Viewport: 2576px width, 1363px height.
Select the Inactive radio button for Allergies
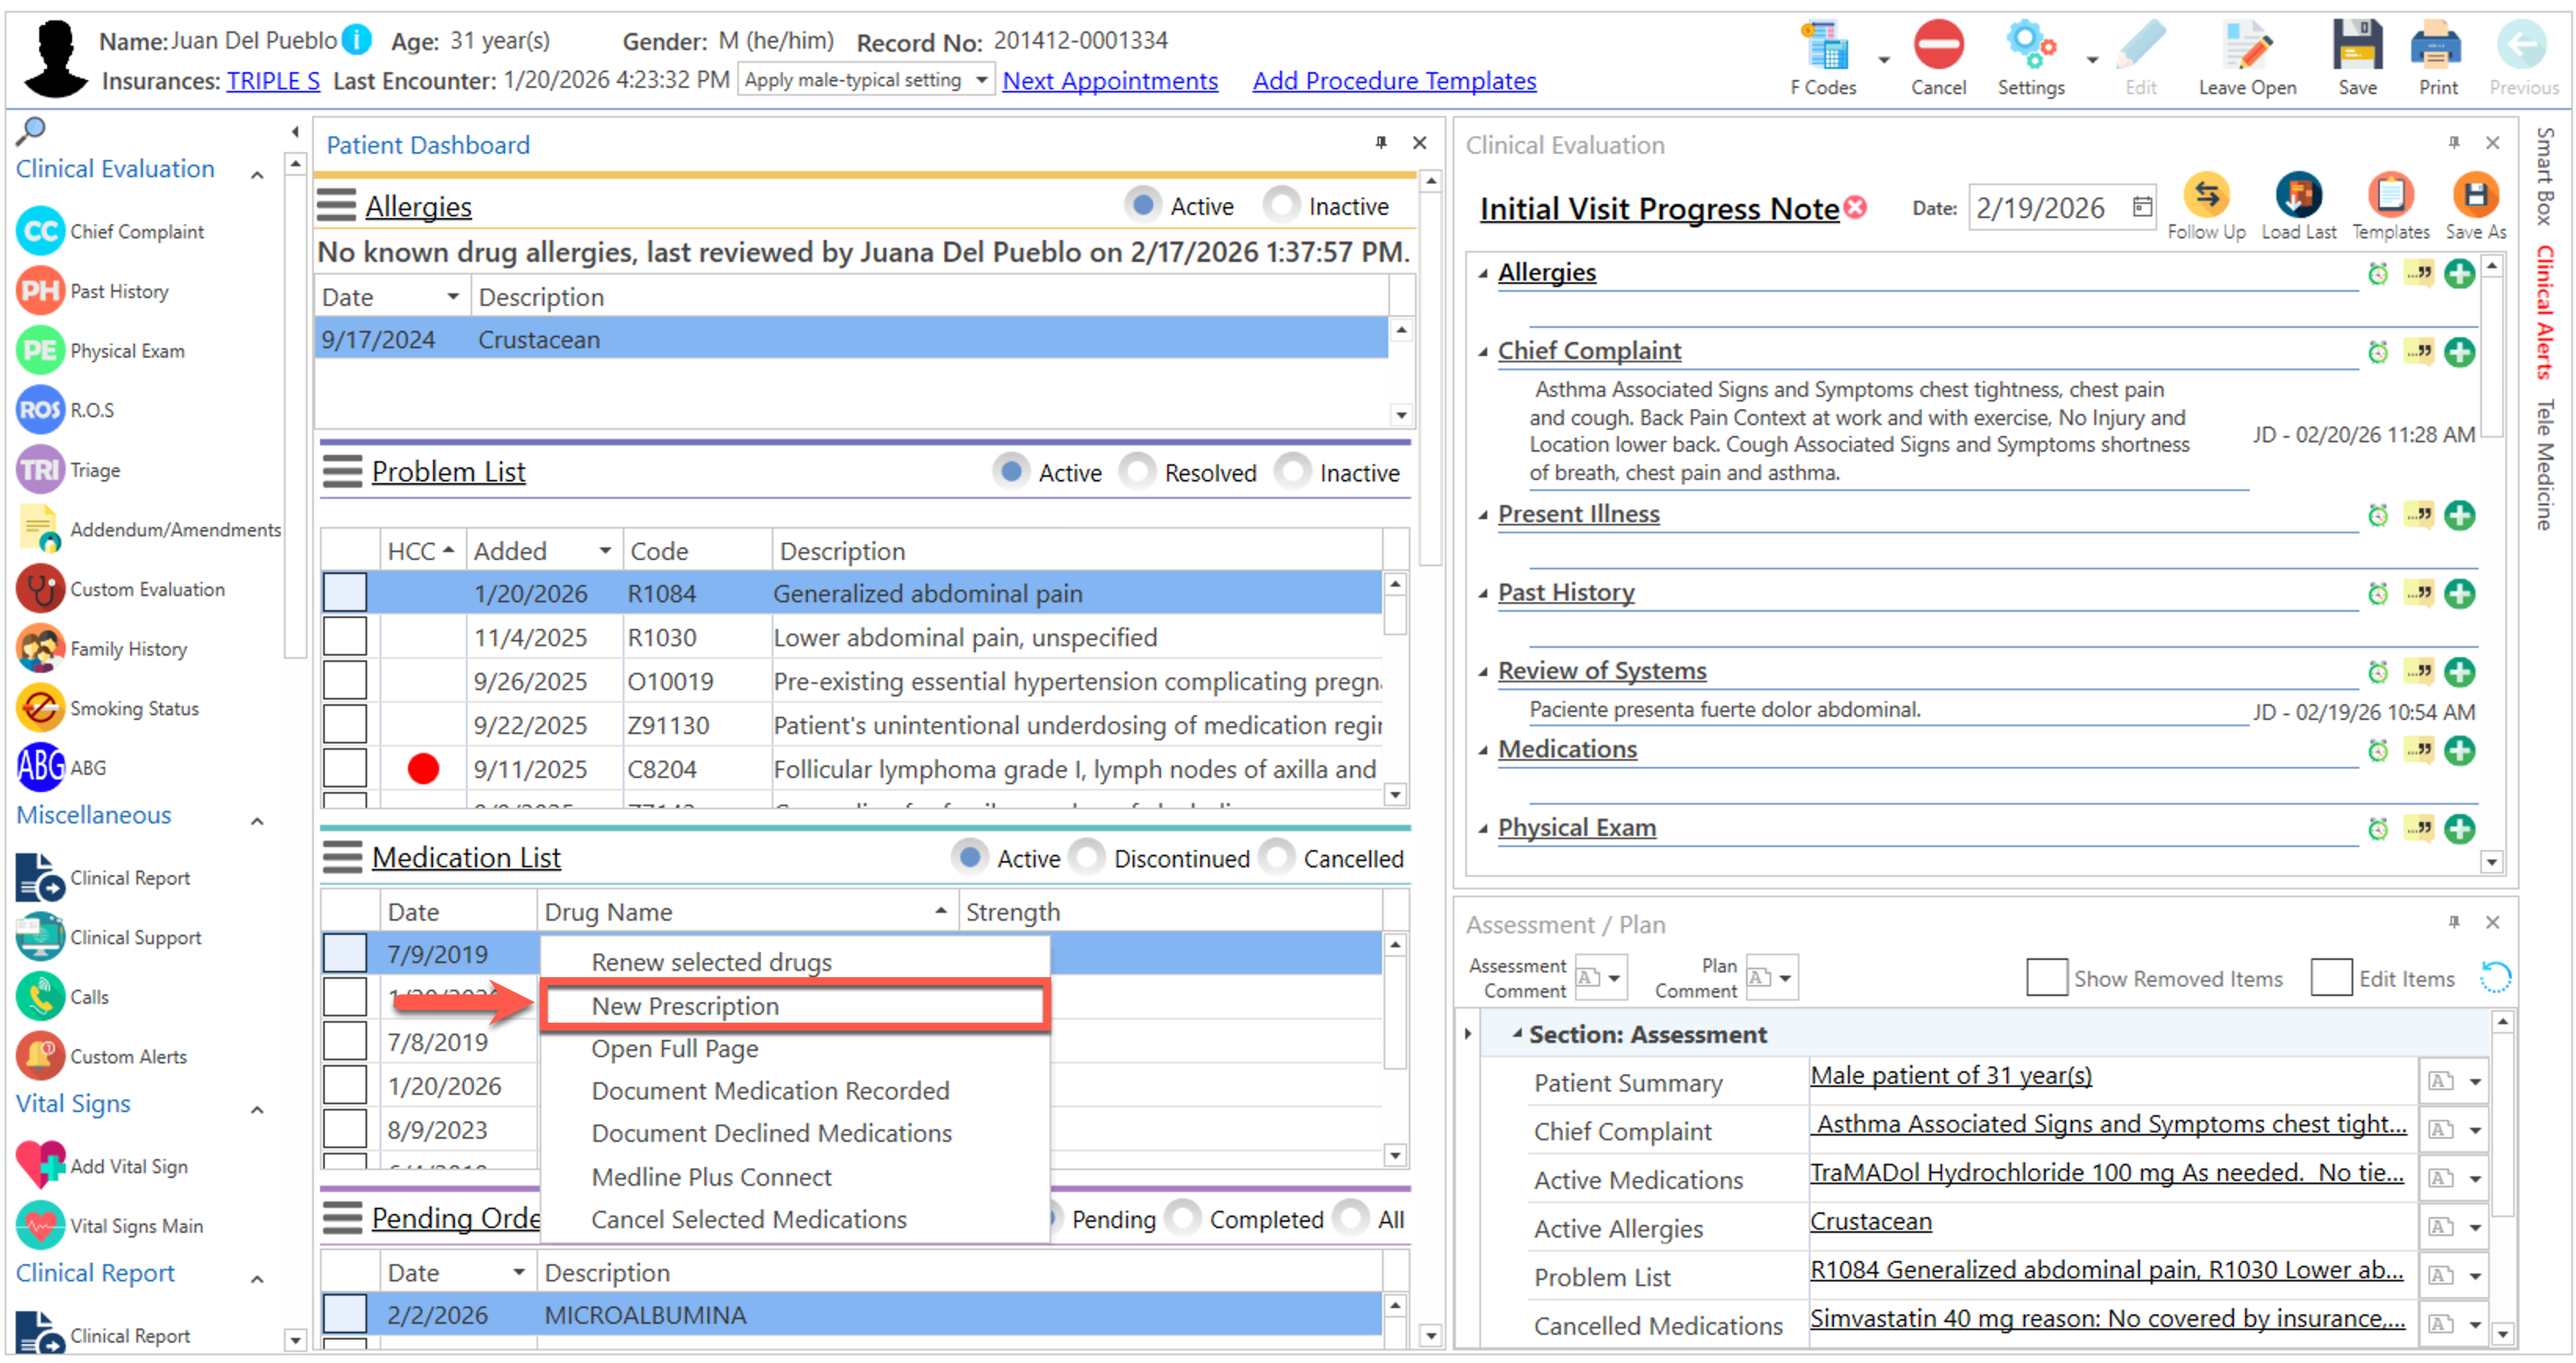point(1281,206)
